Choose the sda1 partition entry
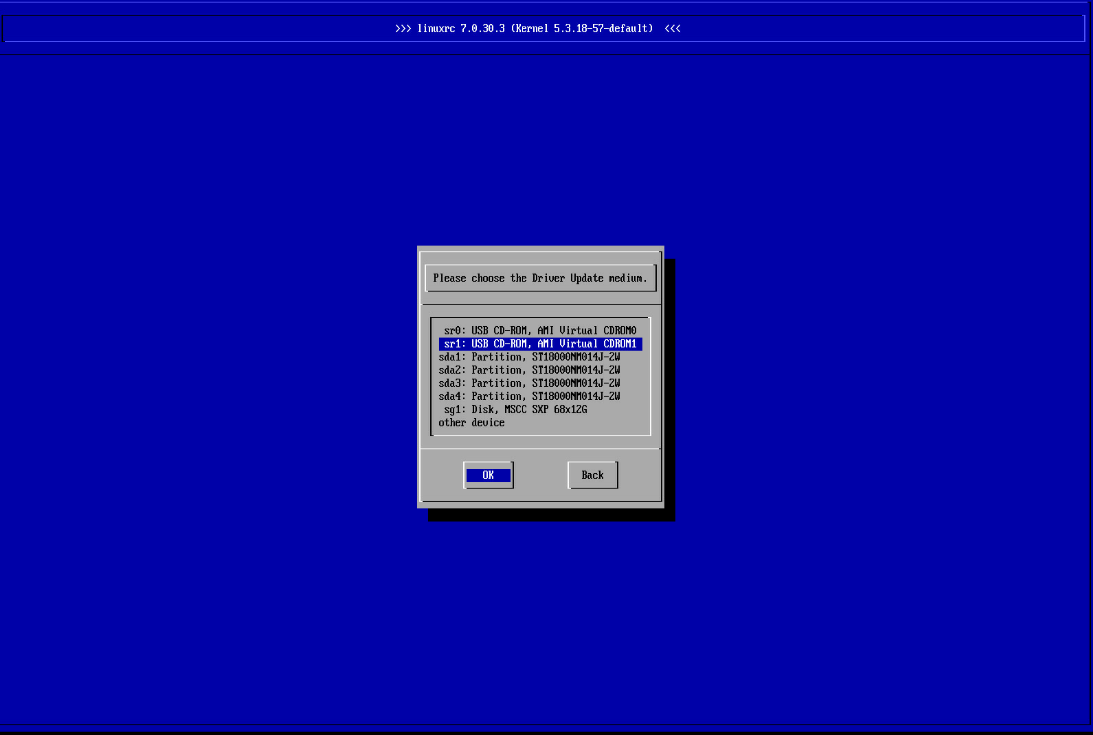 click(x=540, y=357)
